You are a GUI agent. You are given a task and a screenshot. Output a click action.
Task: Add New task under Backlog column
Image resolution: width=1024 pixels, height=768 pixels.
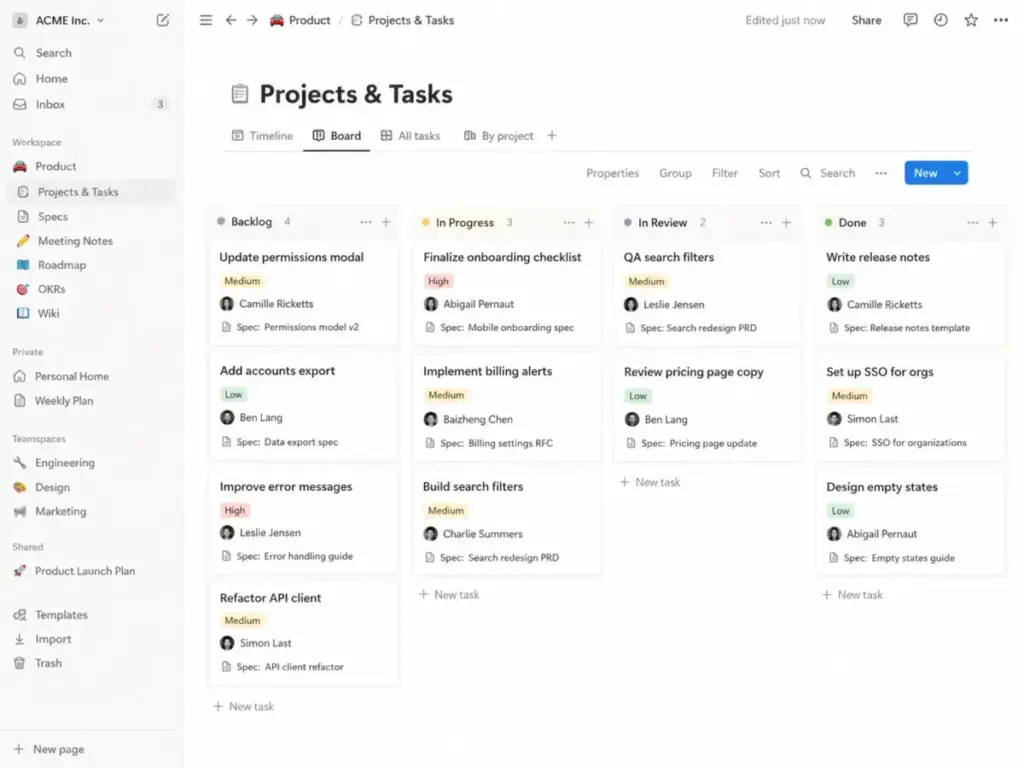click(x=244, y=706)
